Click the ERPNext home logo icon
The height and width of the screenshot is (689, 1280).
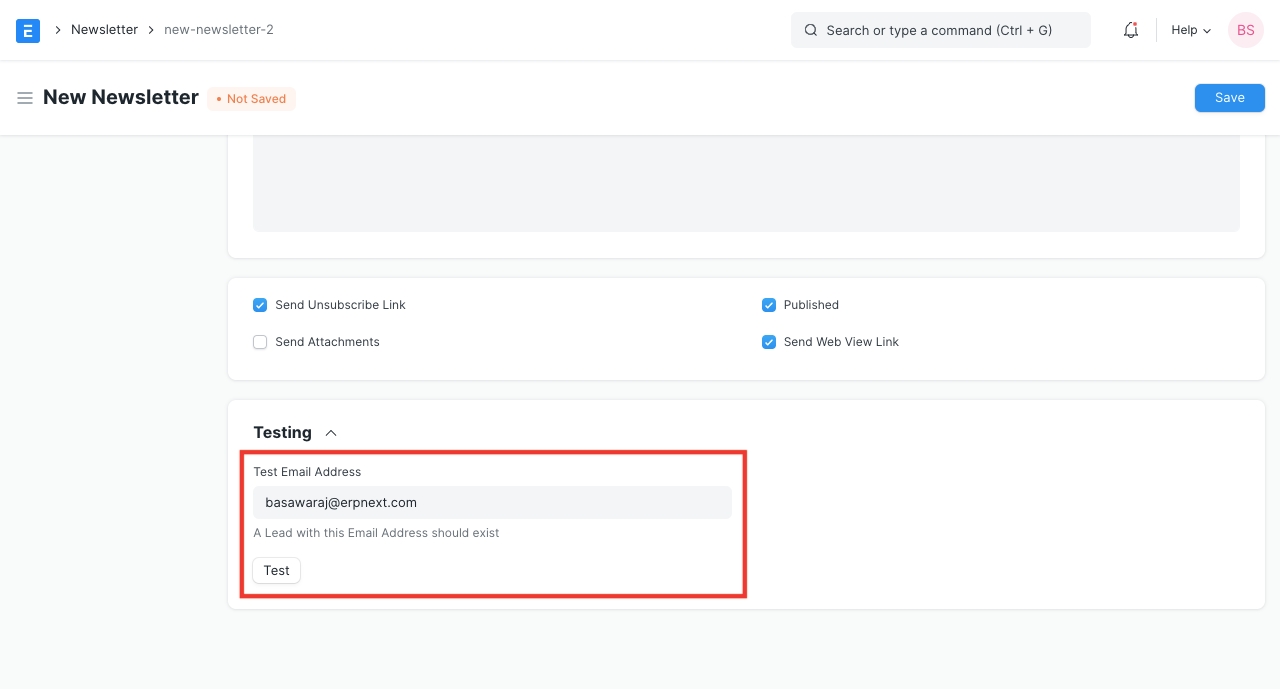pyautogui.click(x=28, y=30)
